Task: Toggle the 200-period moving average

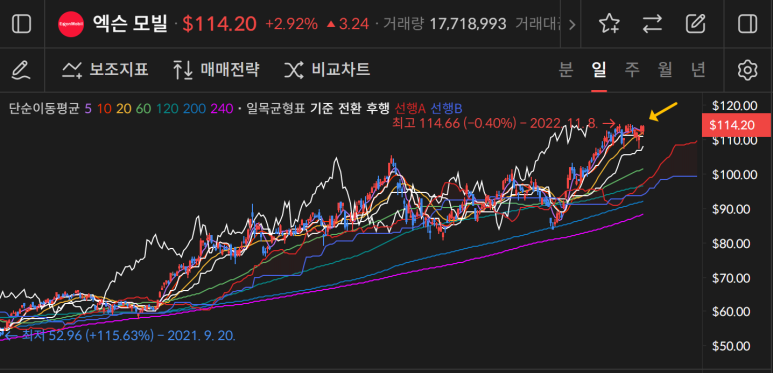Action: pyautogui.click(x=195, y=108)
